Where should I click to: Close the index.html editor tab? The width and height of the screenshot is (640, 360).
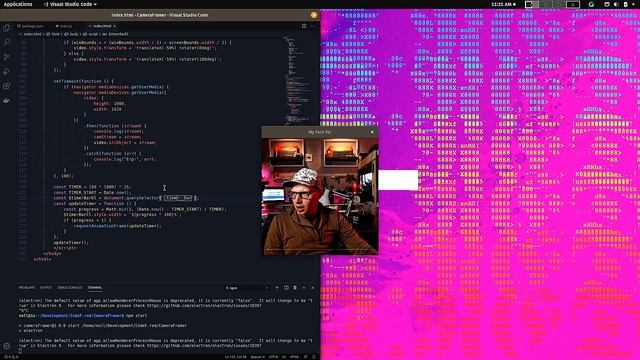(x=114, y=26)
